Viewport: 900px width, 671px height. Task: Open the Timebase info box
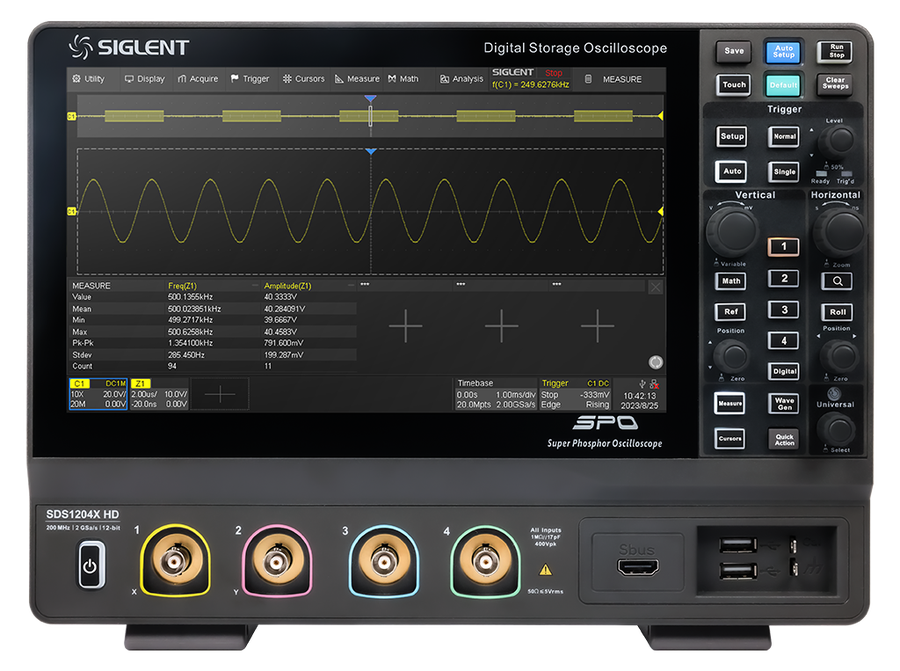tap(496, 394)
